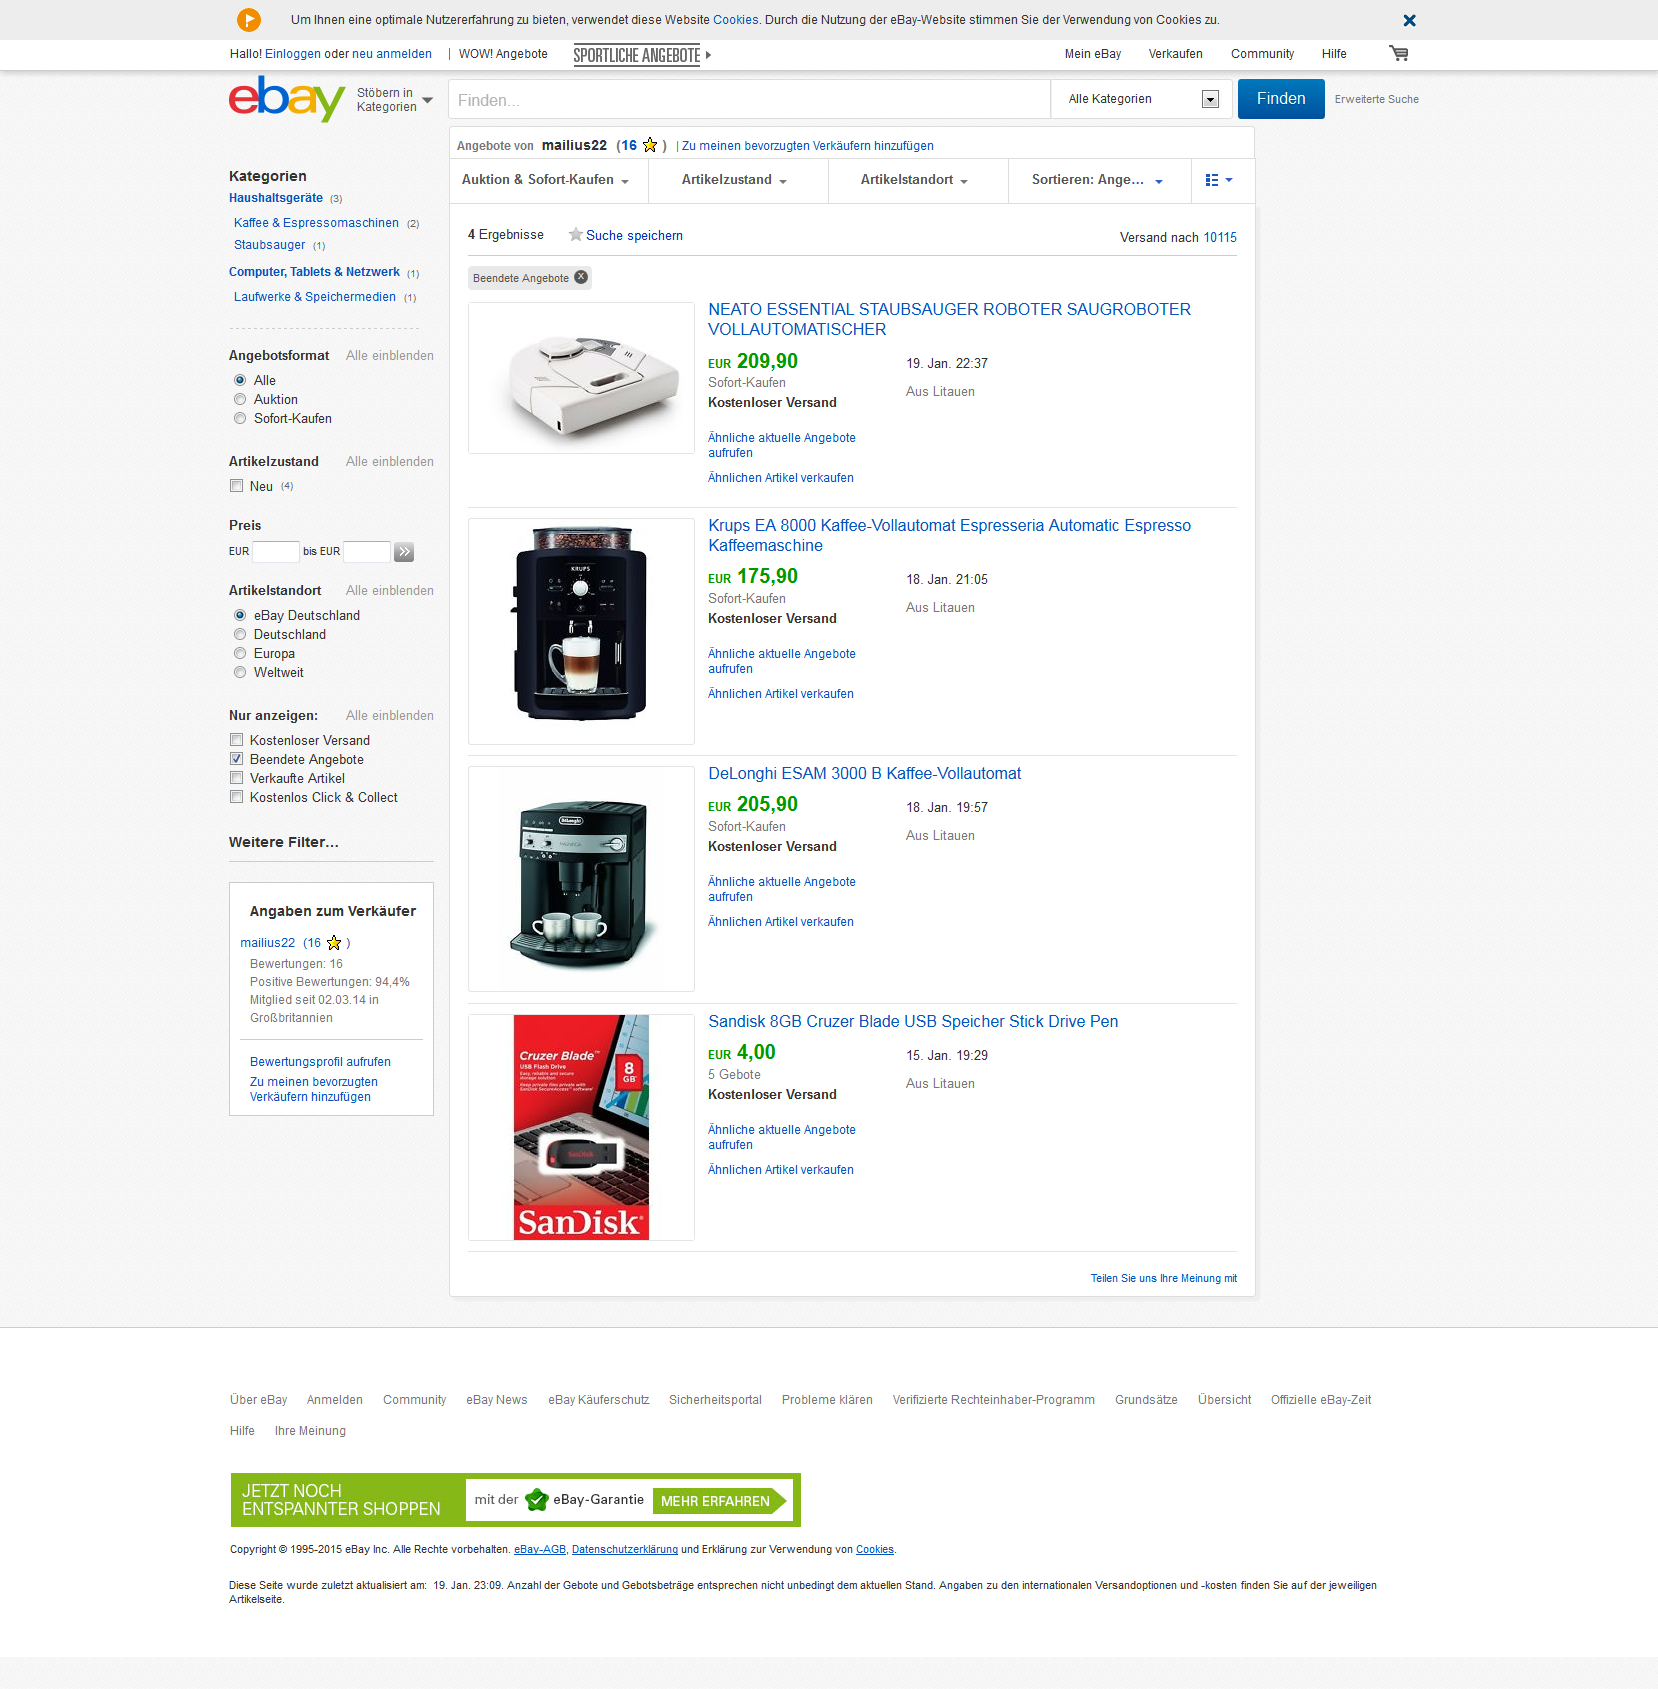This screenshot has width=1658, height=1689.
Task: Click the search text field
Action: coord(749,99)
